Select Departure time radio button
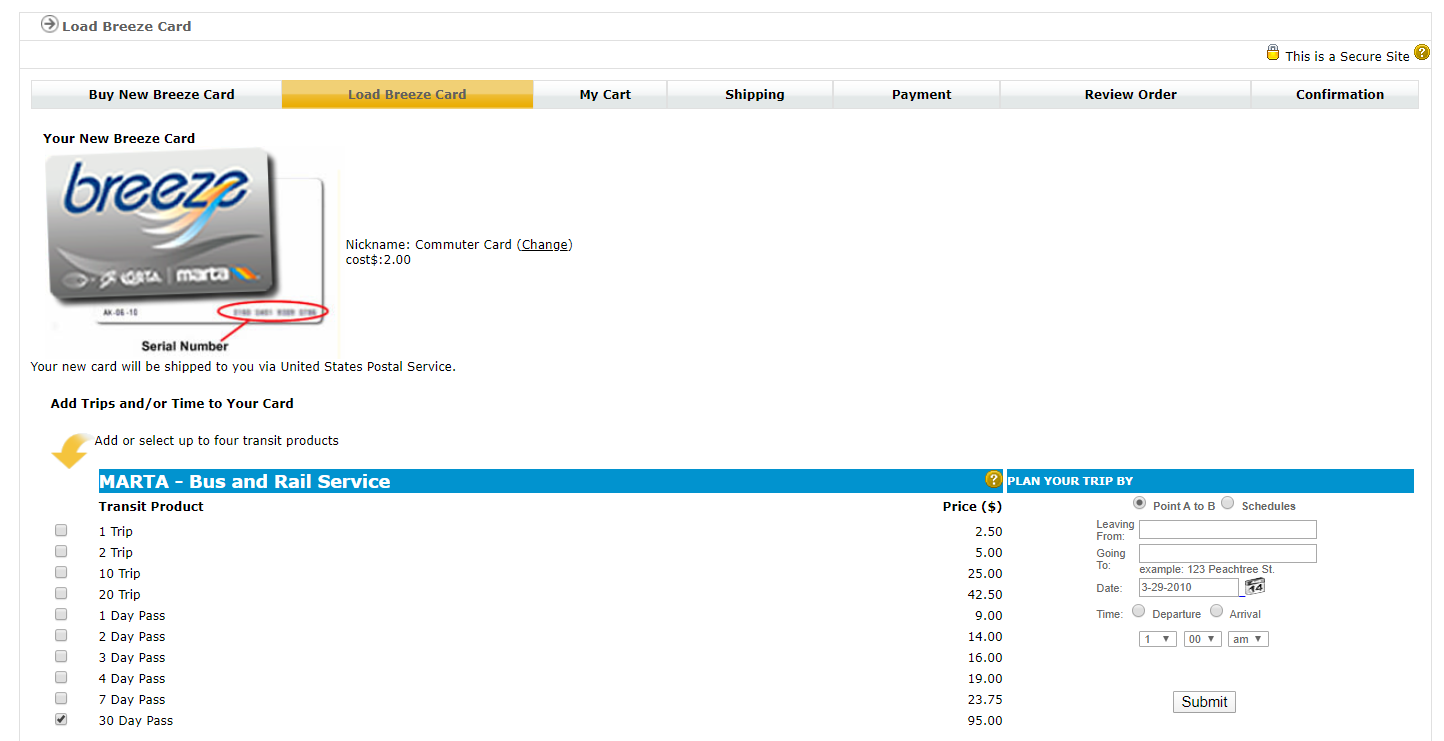 tap(1139, 611)
